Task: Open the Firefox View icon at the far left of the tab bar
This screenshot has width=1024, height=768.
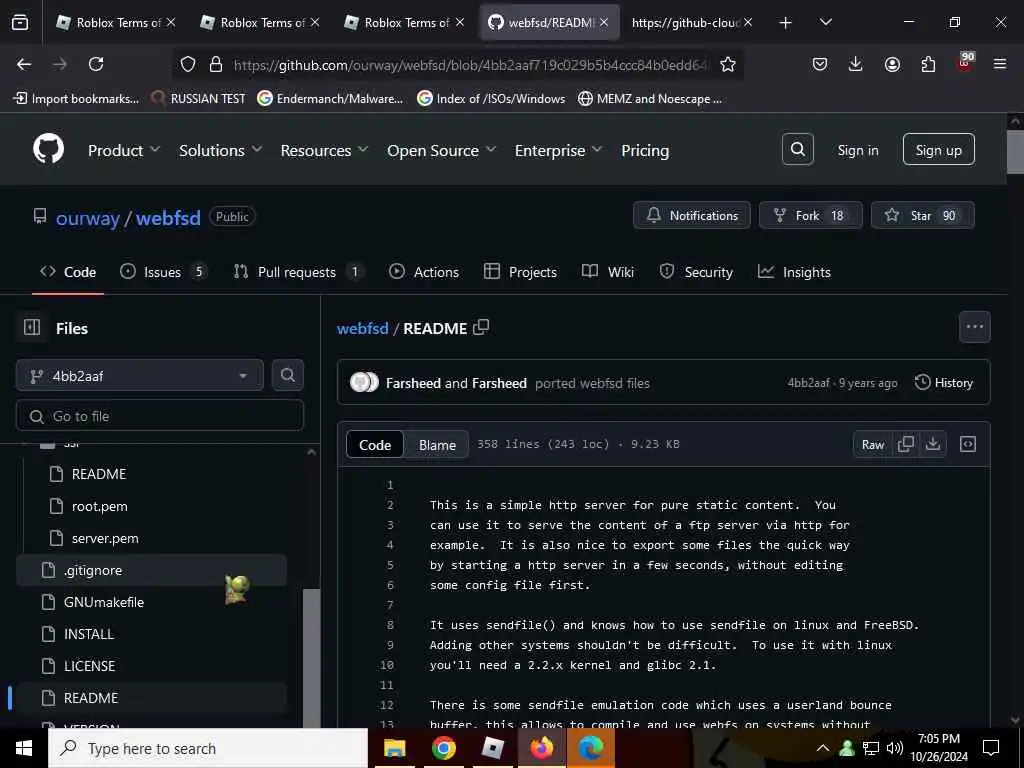Action: tap(20, 23)
